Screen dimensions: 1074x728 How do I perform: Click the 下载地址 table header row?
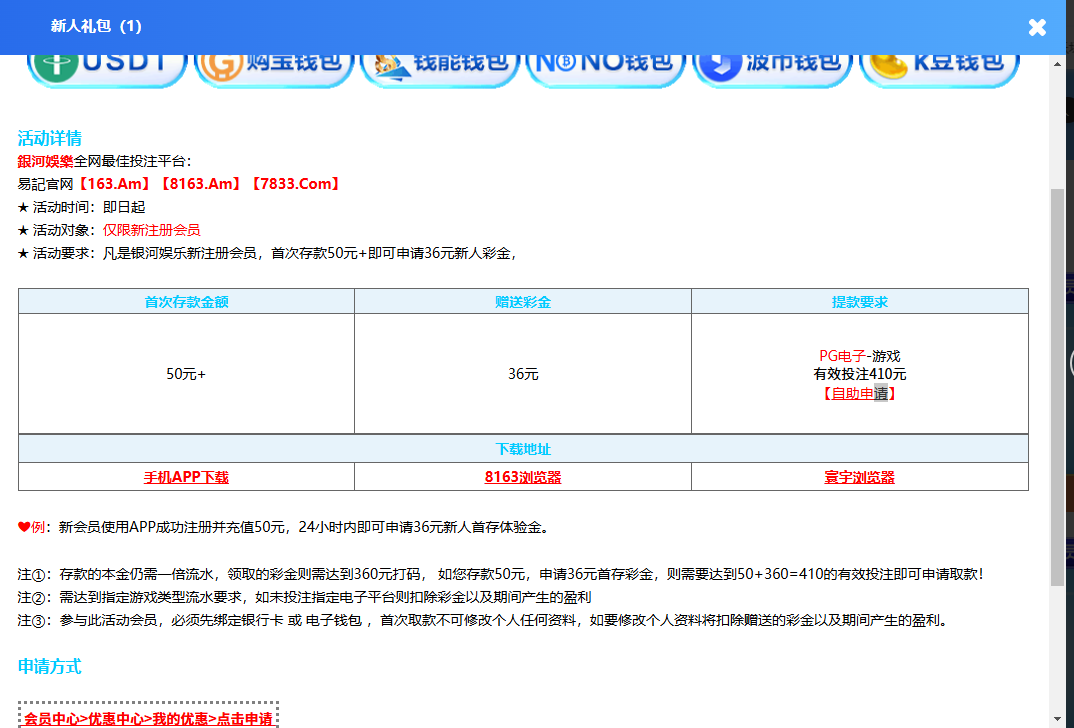(523, 449)
